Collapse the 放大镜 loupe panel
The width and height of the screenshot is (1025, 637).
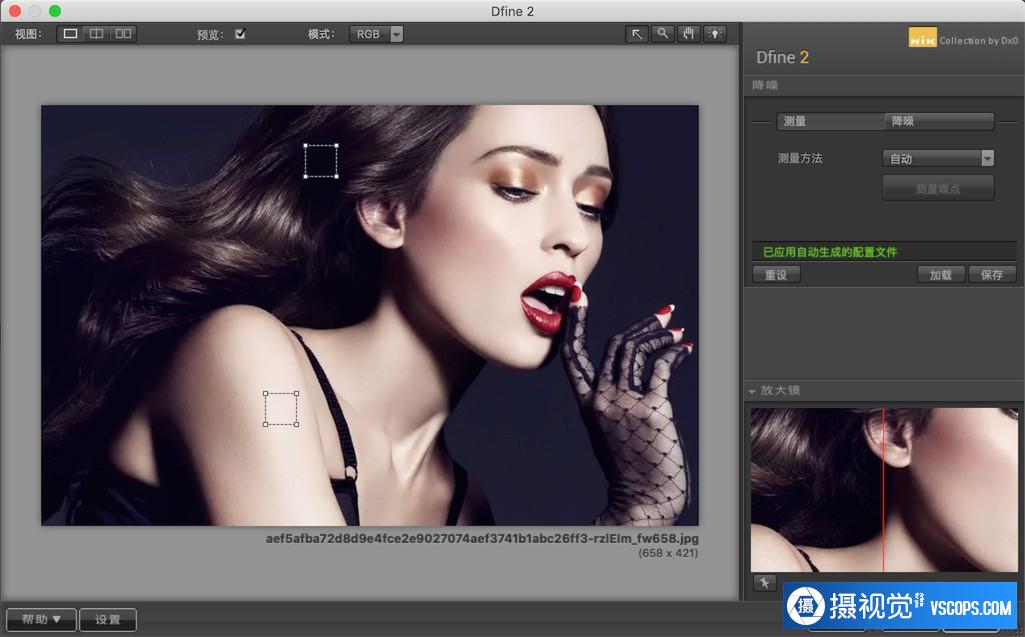(752, 391)
